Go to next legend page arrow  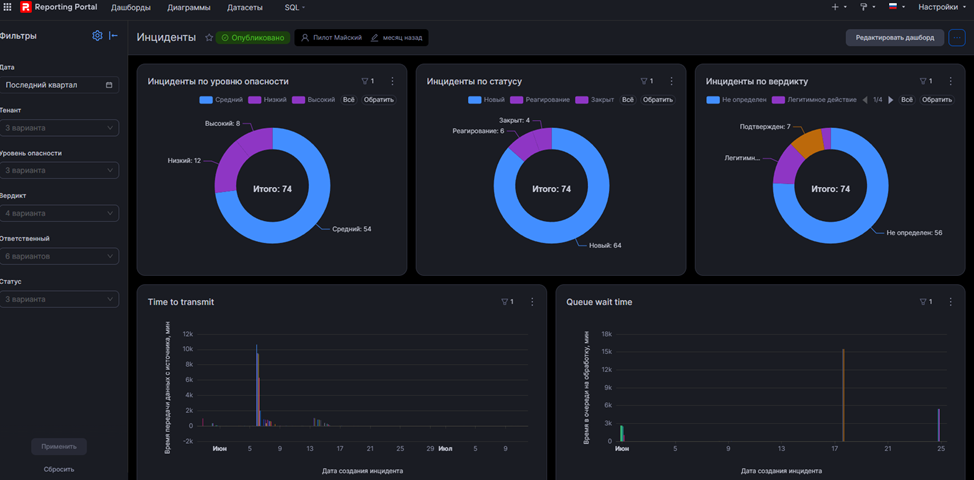coord(891,100)
